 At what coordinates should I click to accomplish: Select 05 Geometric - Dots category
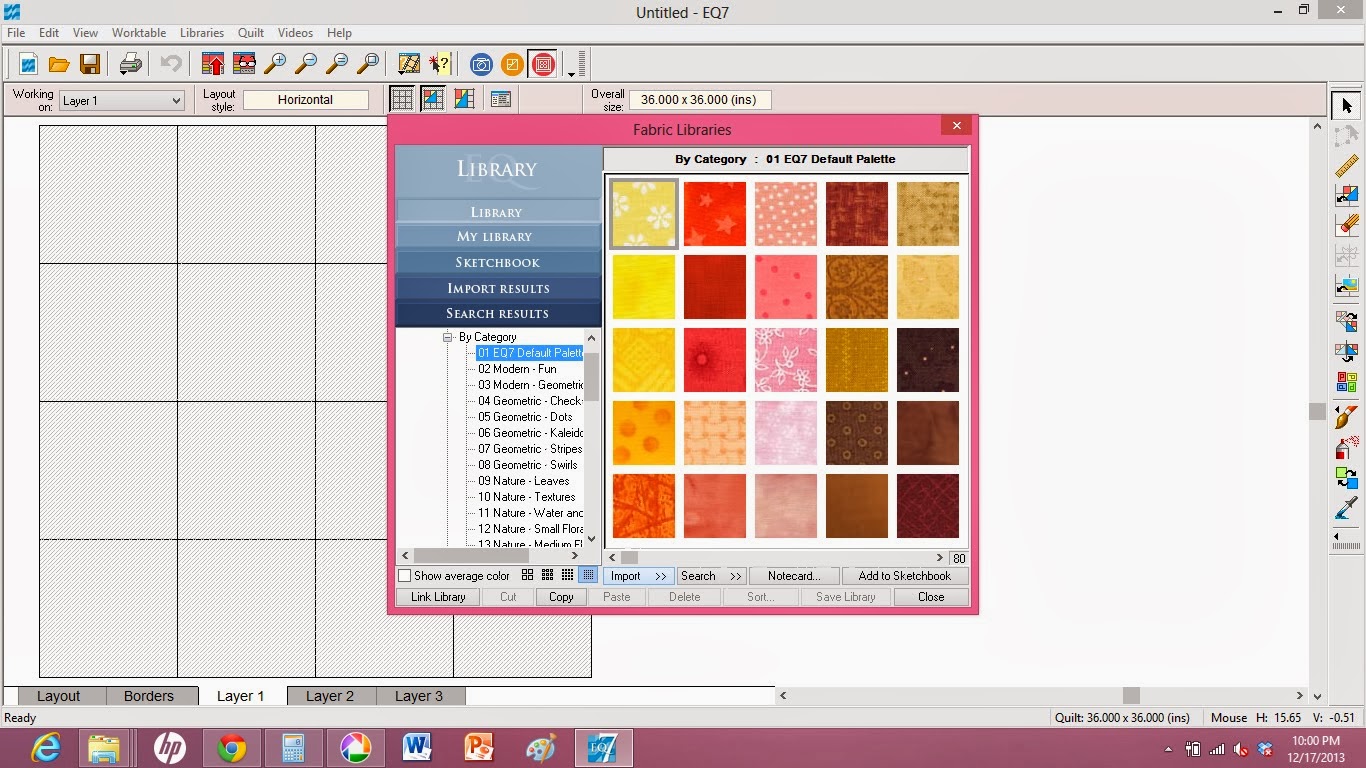point(525,417)
